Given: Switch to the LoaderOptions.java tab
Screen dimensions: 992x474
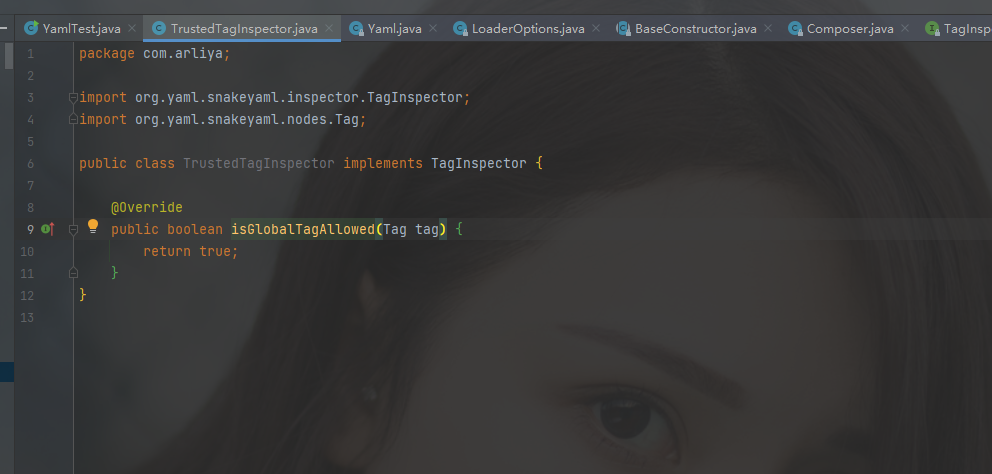Looking at the screenshot, I should pyautogui.click(x=528, y=28).
